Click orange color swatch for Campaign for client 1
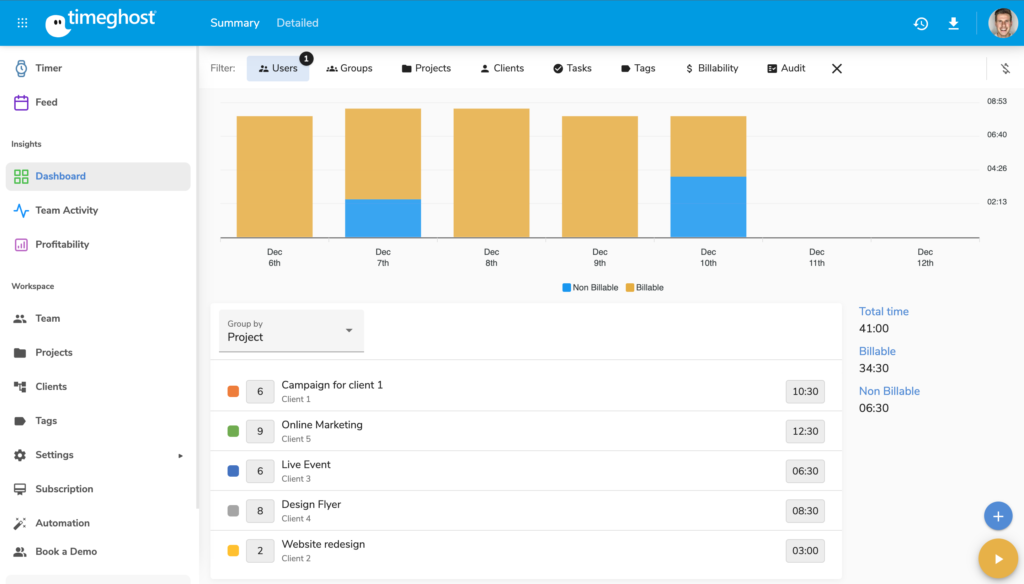Viewport: 1024px width, 584px height. tap(233, 391)
